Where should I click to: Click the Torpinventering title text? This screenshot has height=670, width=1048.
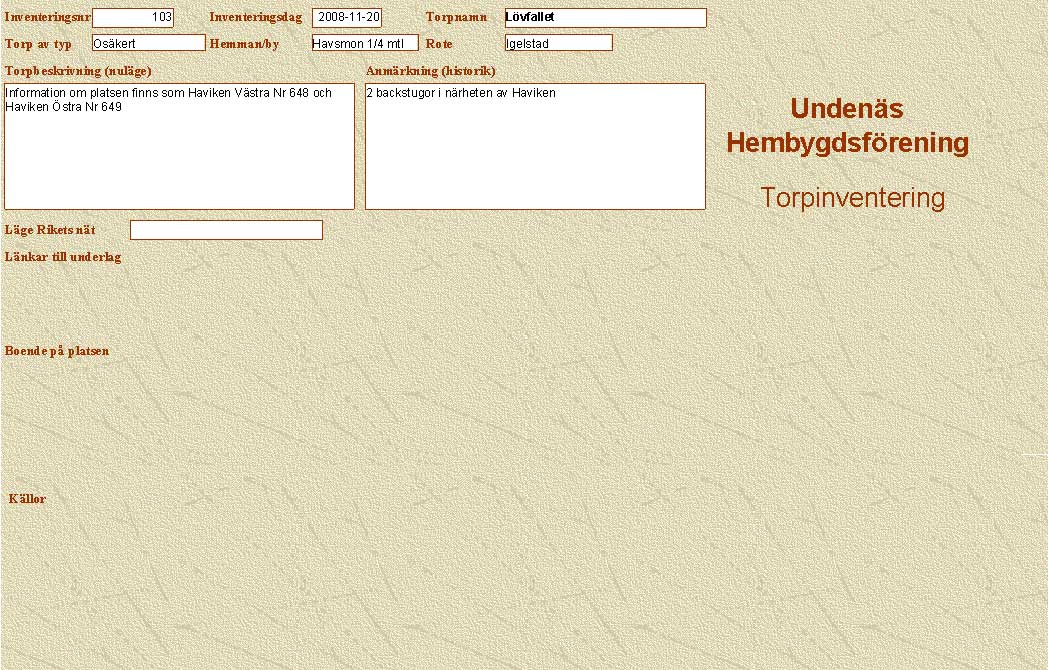pos(852,198)
